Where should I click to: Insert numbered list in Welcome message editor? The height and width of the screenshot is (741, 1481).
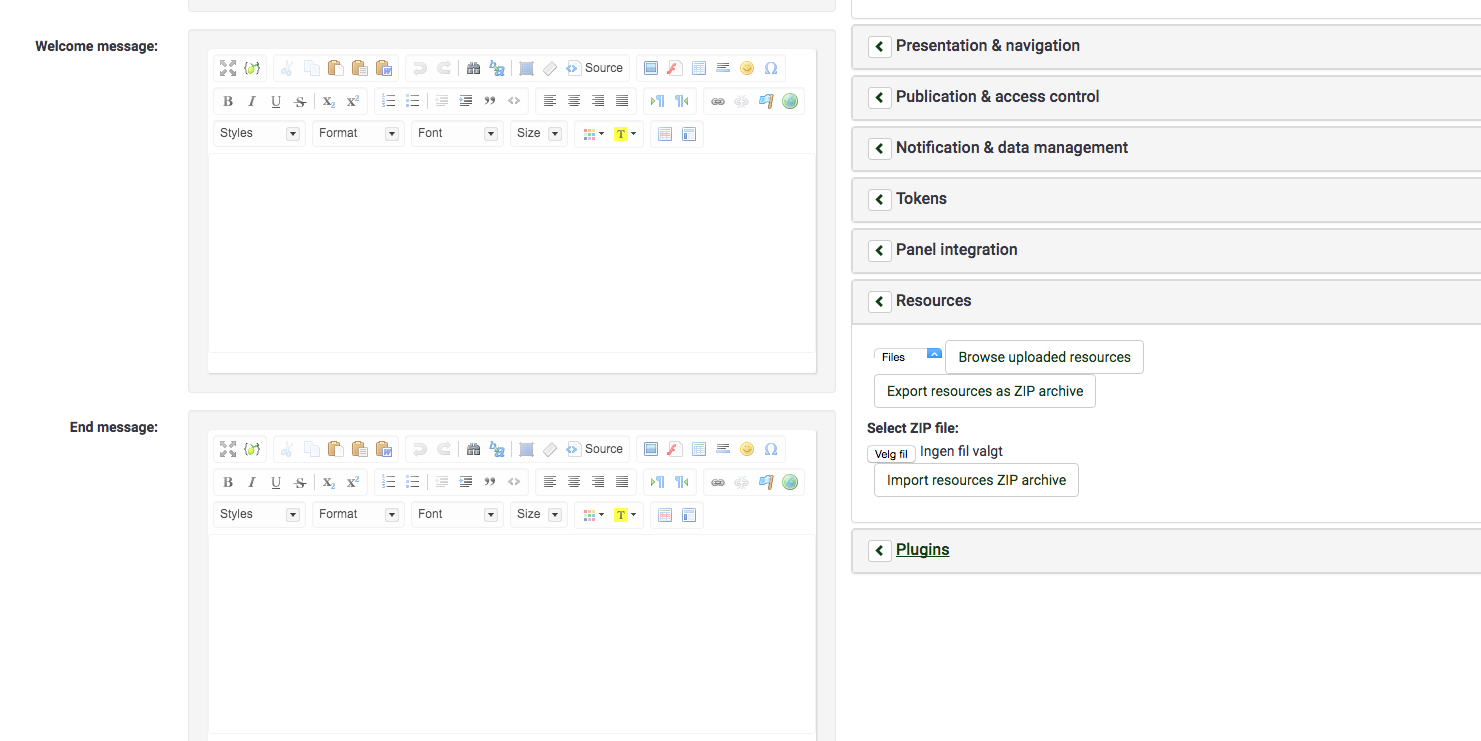coord(389,101)
